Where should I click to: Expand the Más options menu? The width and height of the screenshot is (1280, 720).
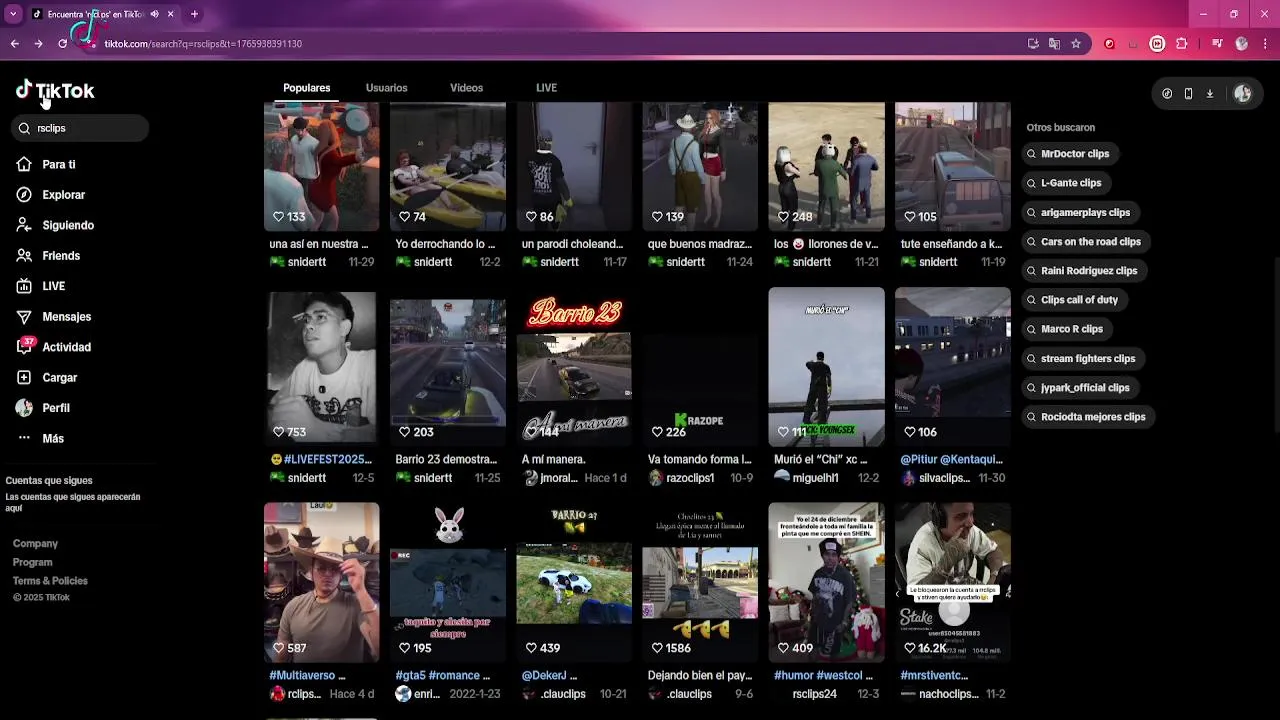pos(40,439)
